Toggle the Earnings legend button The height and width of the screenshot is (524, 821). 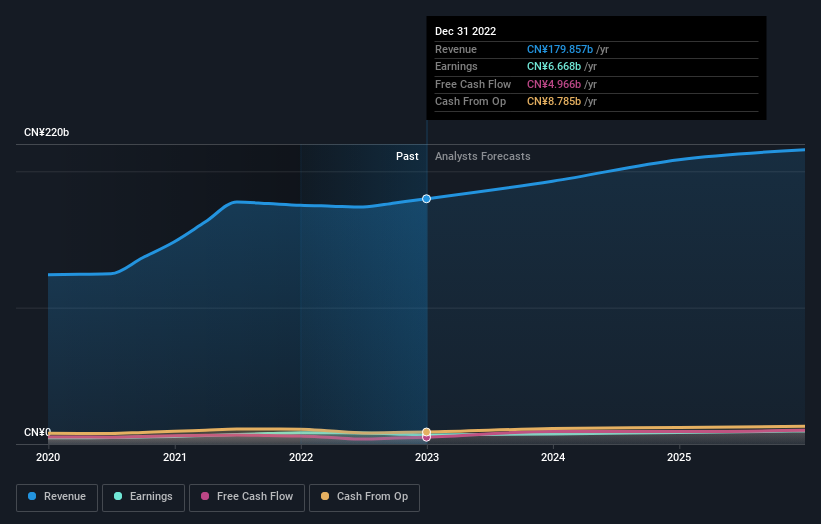[x=143, y=497]
